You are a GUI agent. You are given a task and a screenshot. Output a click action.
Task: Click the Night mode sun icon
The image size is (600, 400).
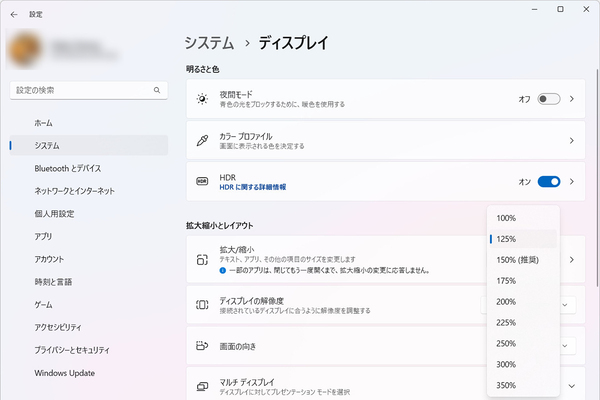[x=202, y=99]
